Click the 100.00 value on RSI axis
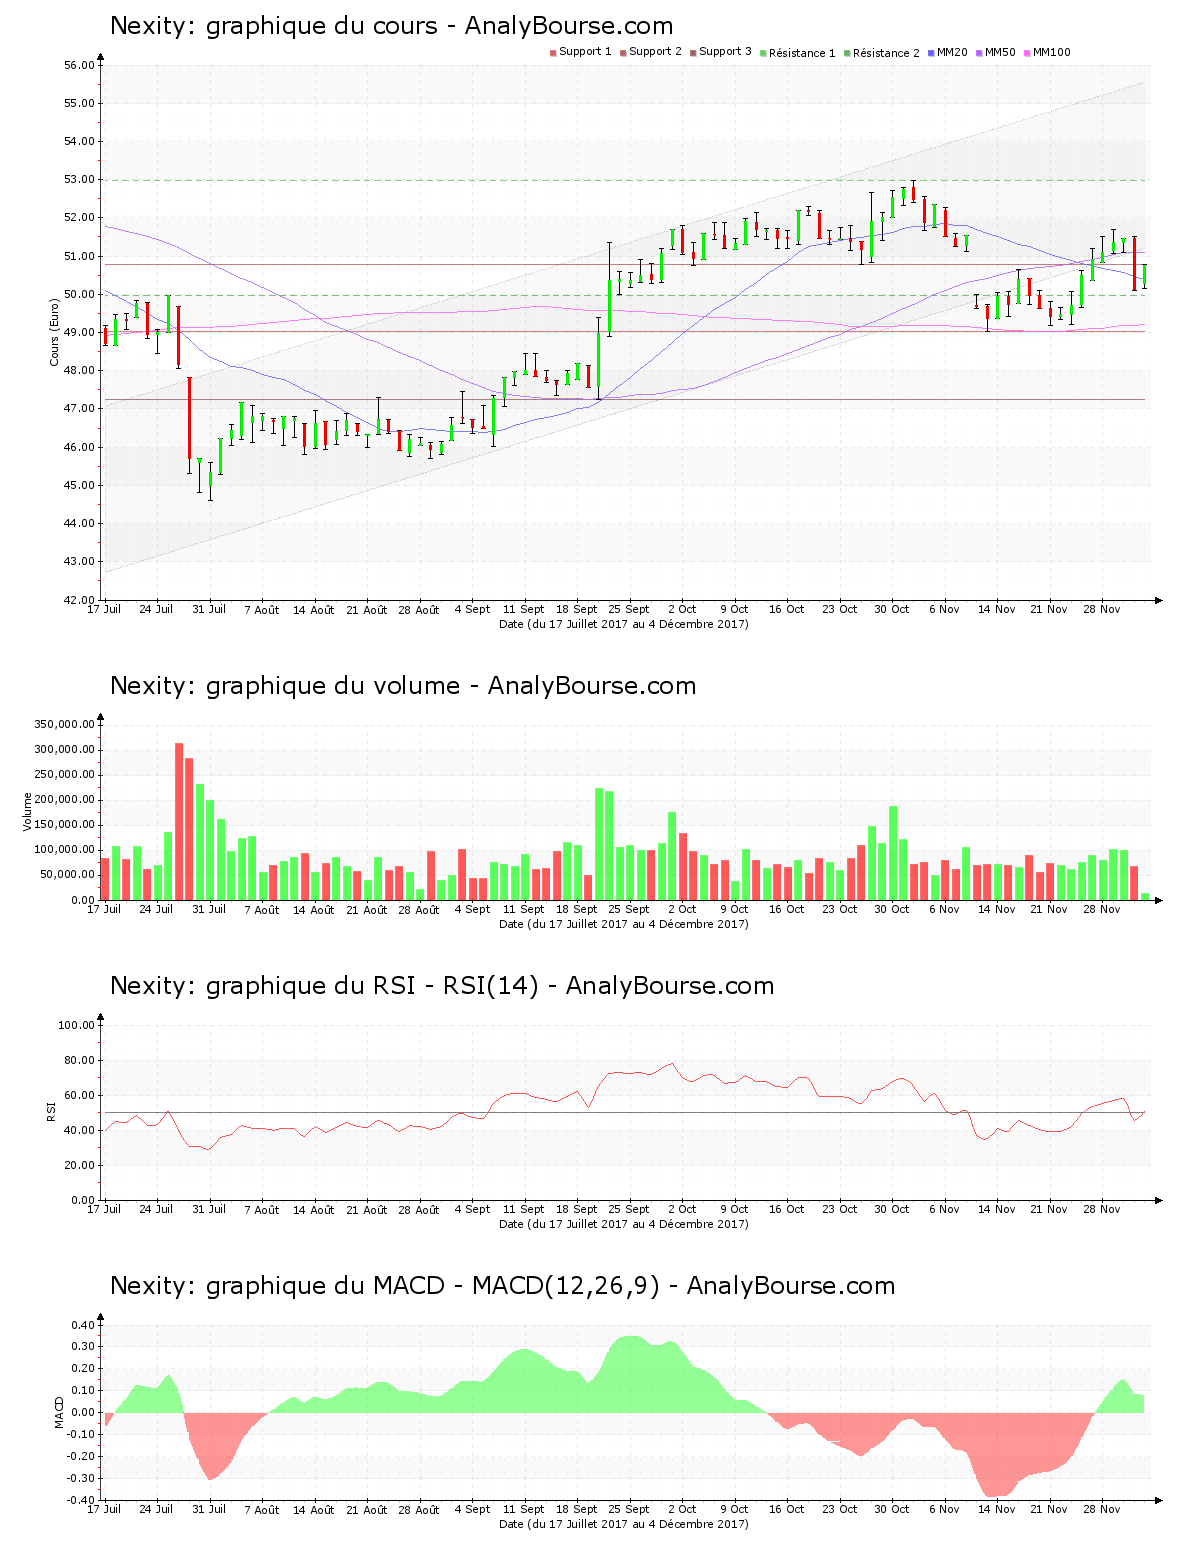 pos(76,1025)
